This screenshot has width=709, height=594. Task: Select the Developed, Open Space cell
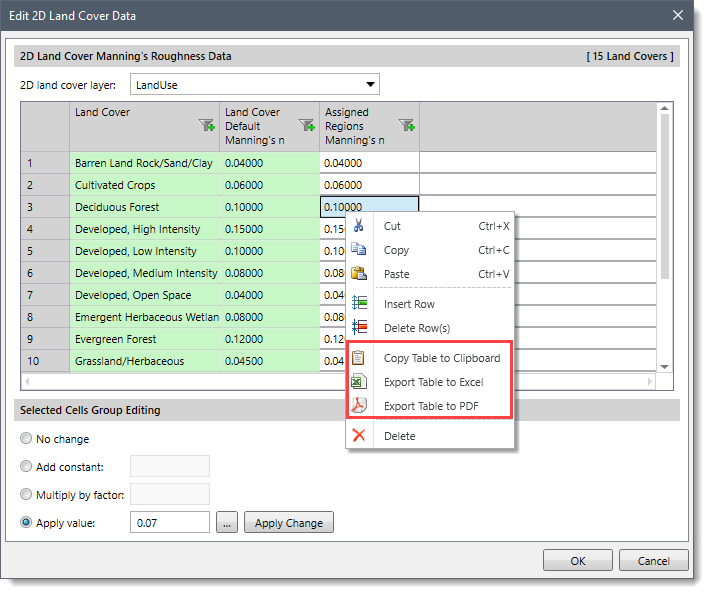[145, 295]
